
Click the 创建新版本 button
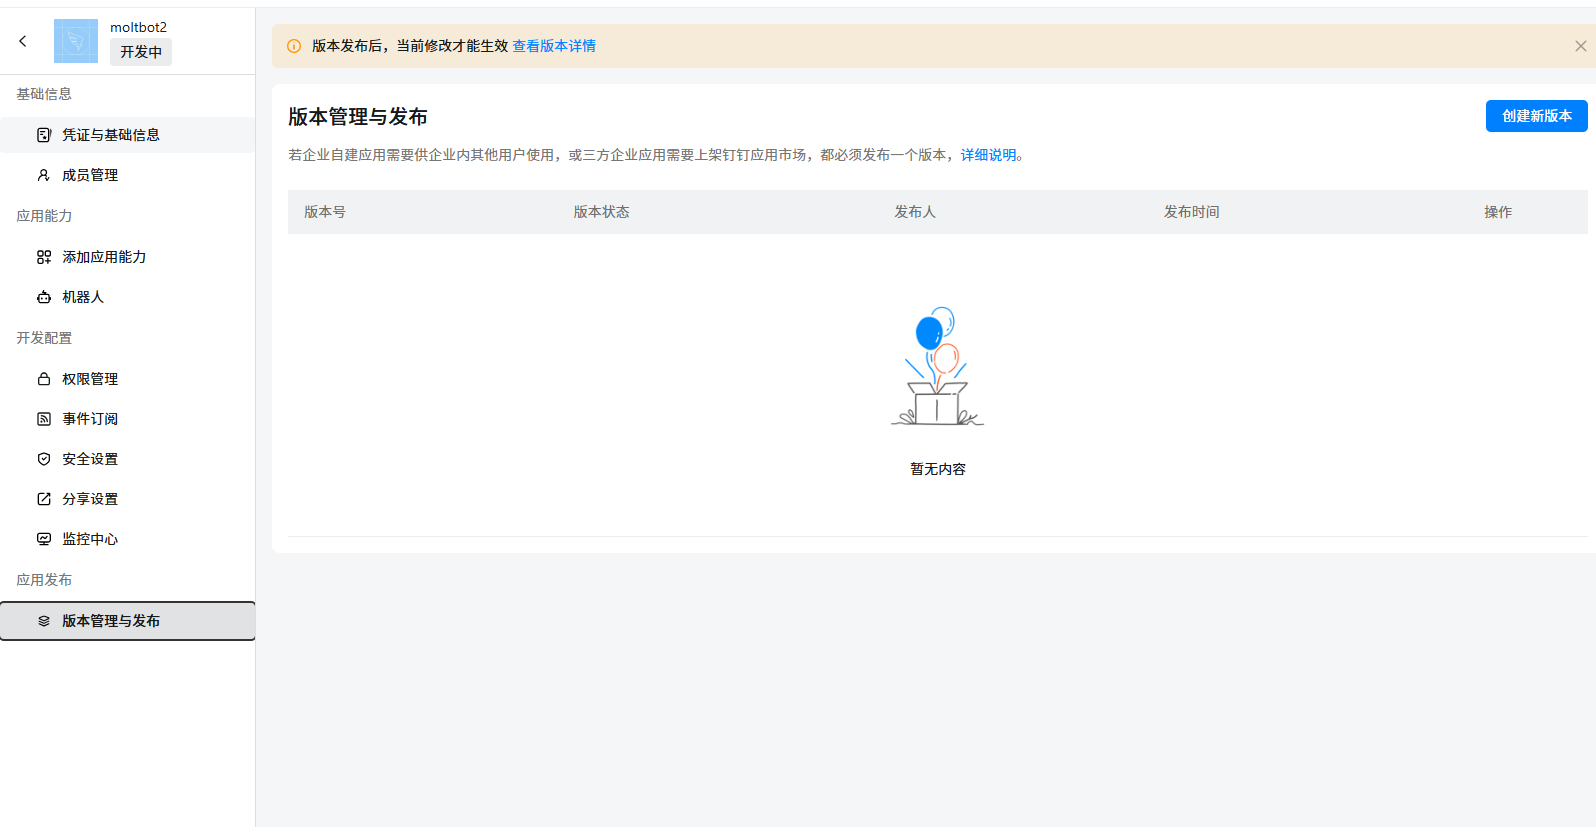click(x=1536, y=116)
